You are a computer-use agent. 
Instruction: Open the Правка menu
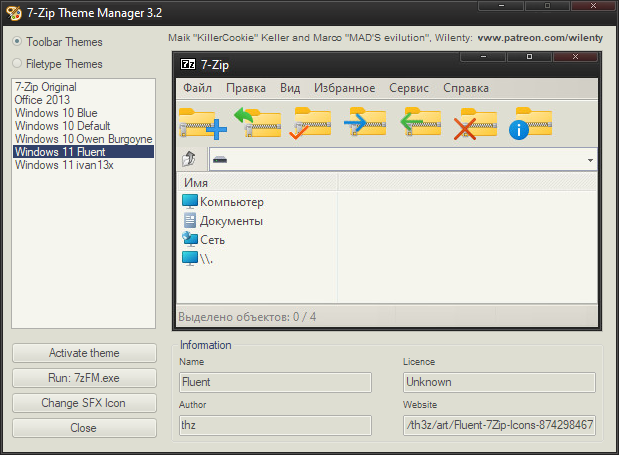coord(246,88)
